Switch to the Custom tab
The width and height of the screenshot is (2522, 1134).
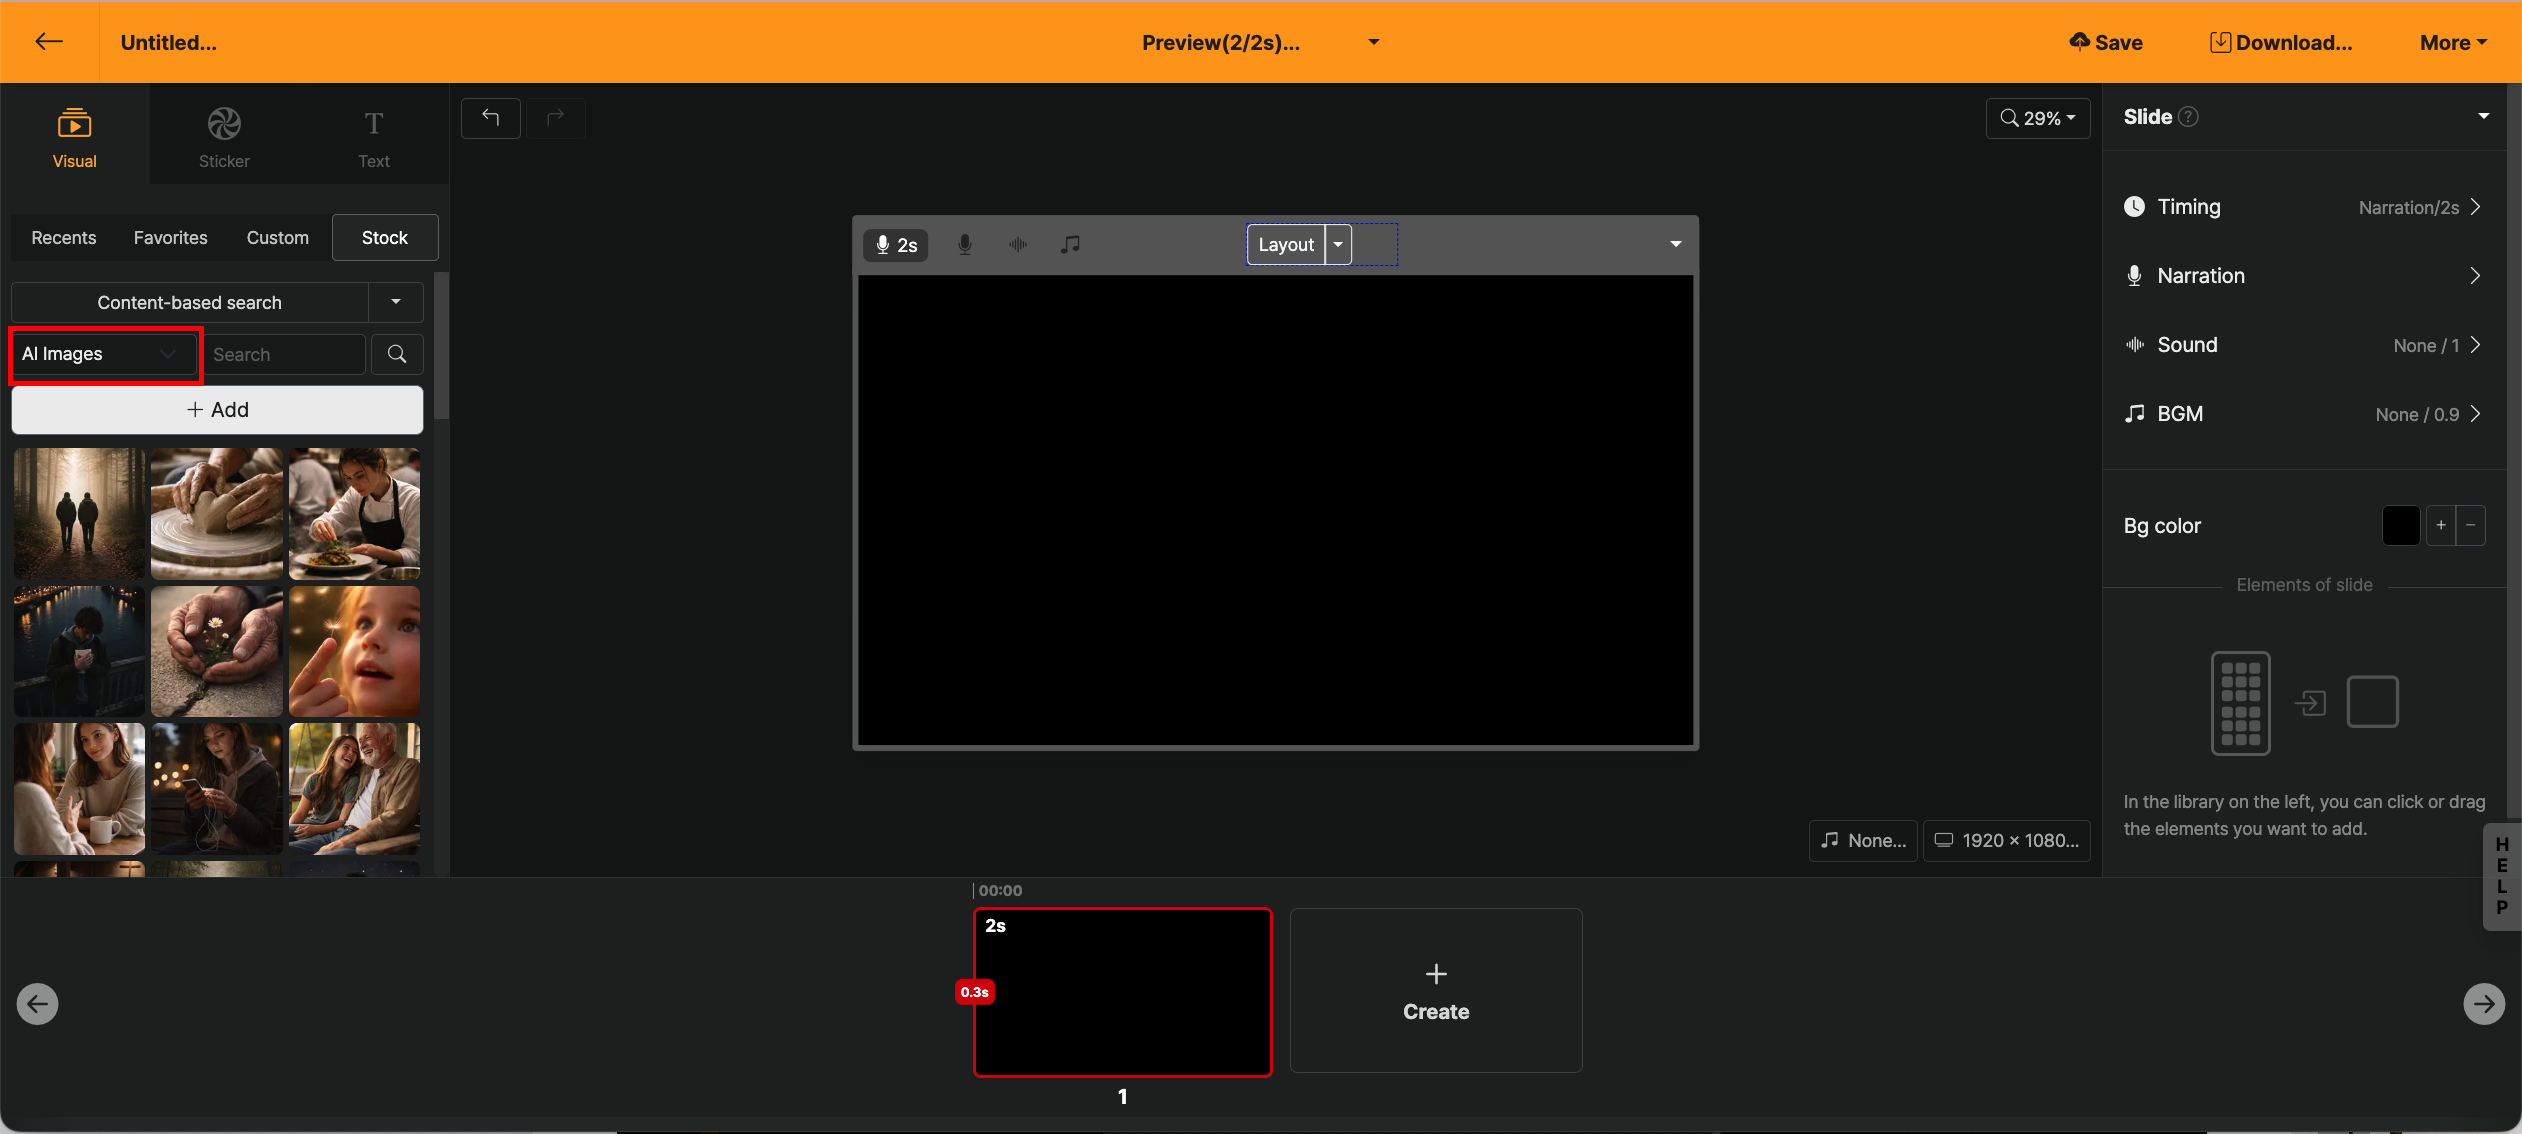278,238
